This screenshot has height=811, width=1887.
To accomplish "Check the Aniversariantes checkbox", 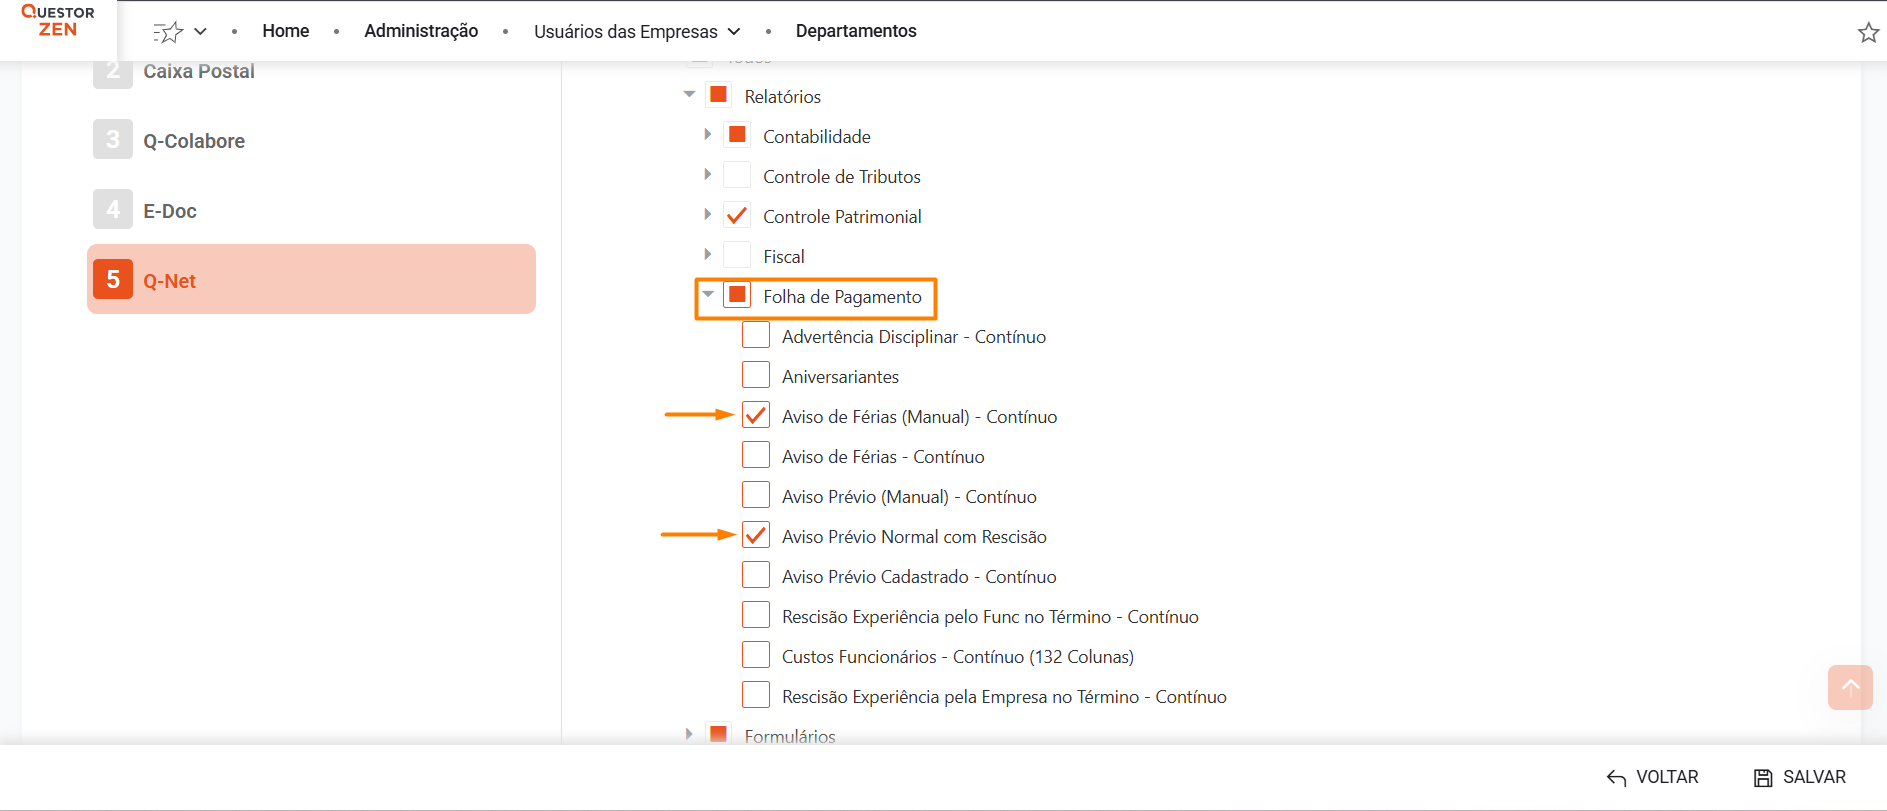I will (756, 376).
